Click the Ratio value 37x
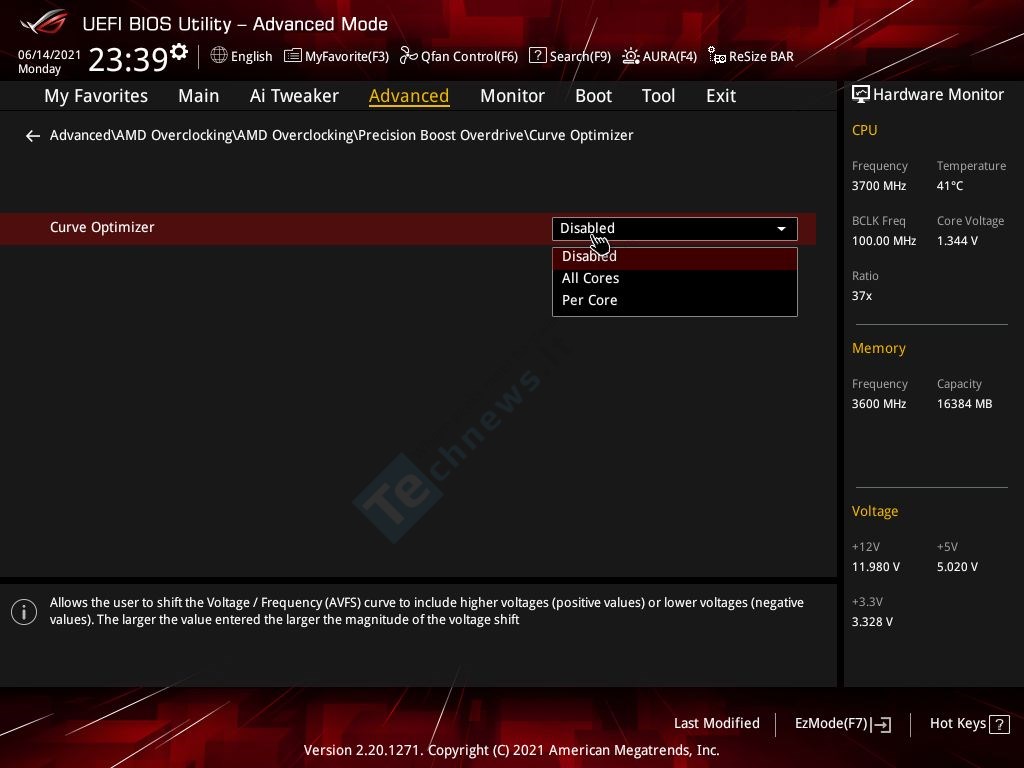This screenshot has height=768, width=1024. 861,296
